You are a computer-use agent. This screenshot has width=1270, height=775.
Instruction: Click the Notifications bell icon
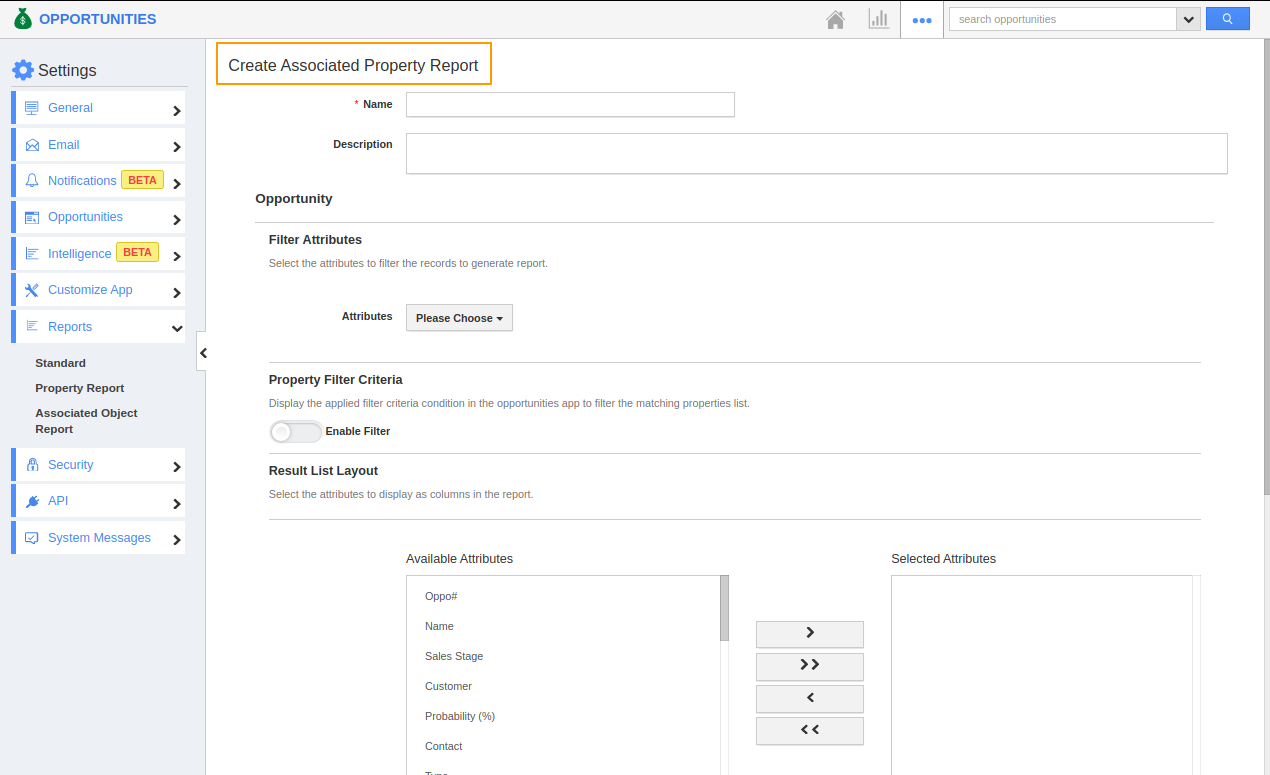coord(32,180)
